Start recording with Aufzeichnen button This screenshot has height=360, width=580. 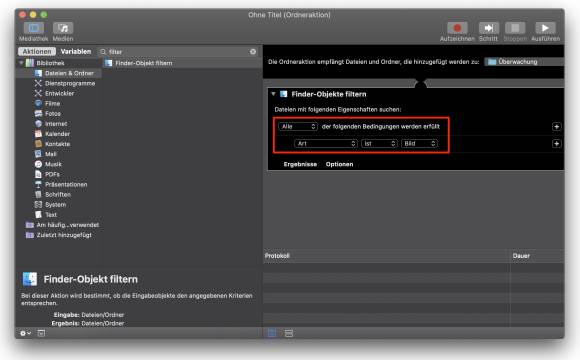(457, 28)
